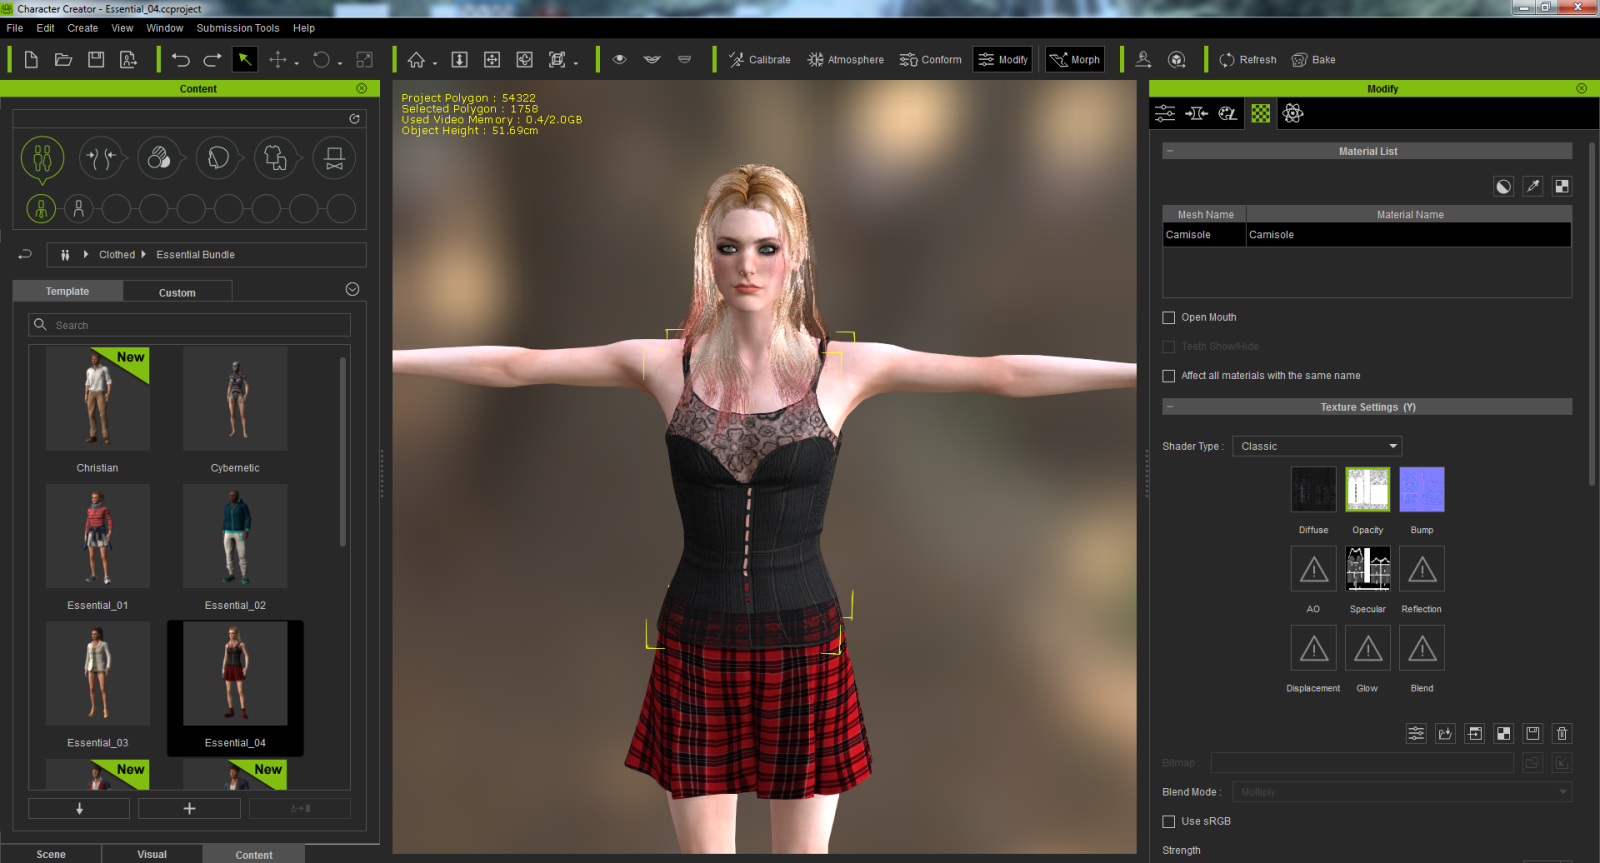Image resolution: width=1600 pixels, height=863 pixels.
Task: Open the Shader Type dropdown
Action: tap(1317, 447)
